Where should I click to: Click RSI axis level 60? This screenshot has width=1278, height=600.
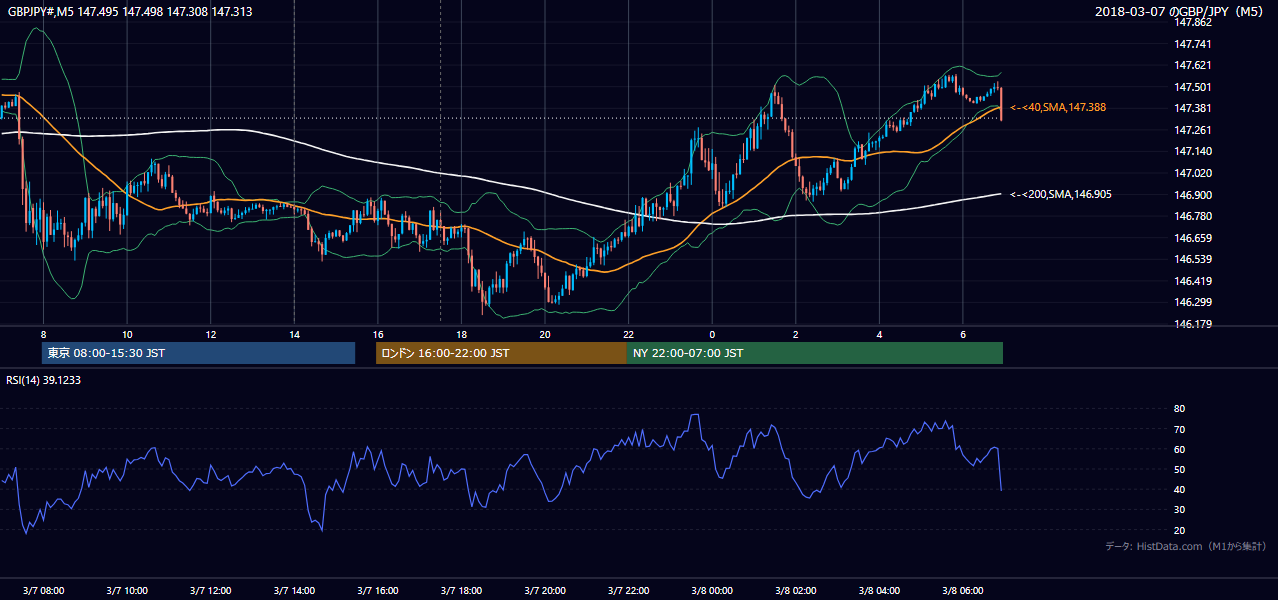1179,449
